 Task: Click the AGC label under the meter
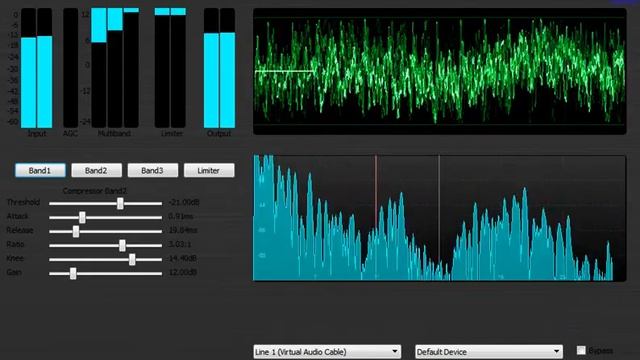point(70,133)
